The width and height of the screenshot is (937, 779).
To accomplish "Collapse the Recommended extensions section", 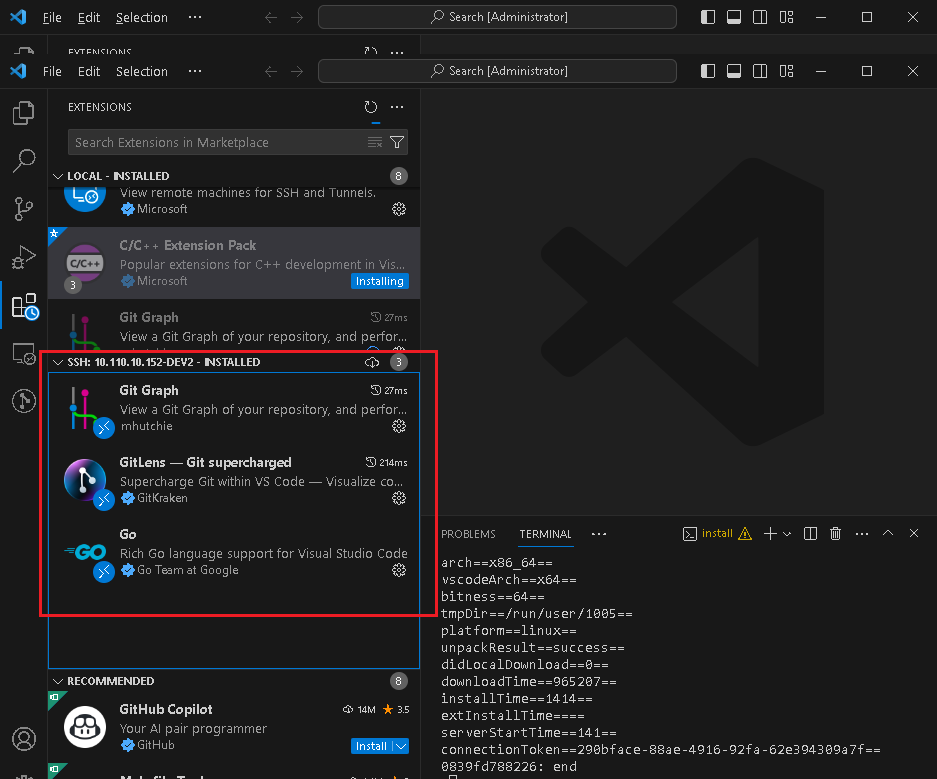I will pos(57,681).
